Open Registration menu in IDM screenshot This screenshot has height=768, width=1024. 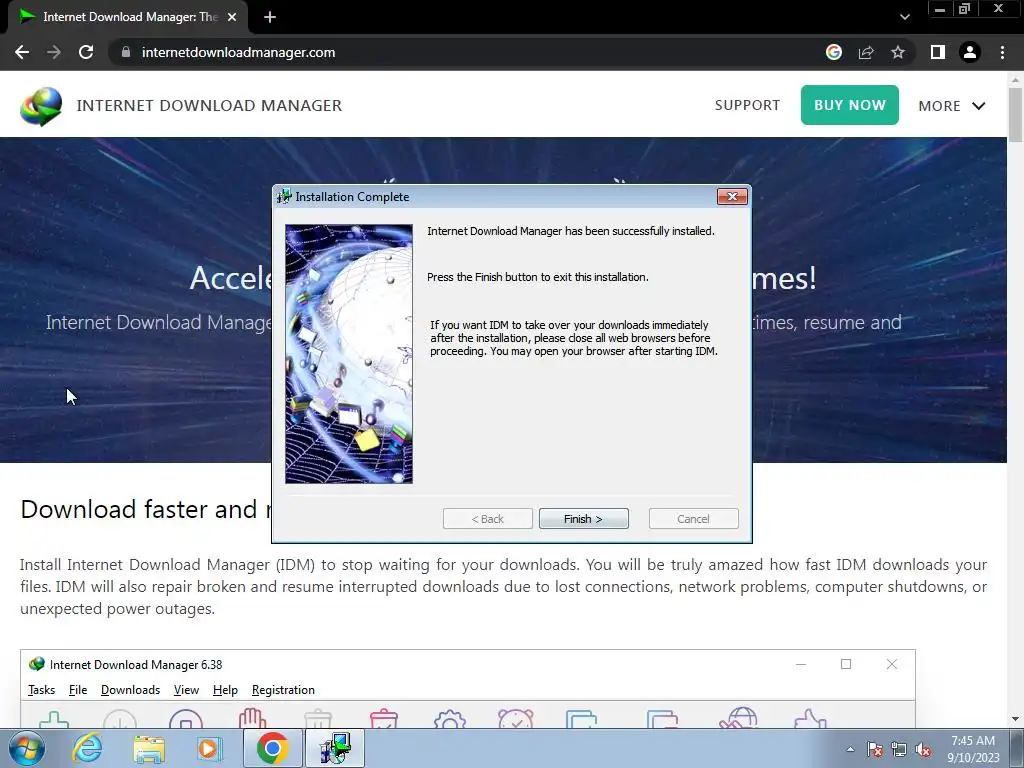point(283,690)
